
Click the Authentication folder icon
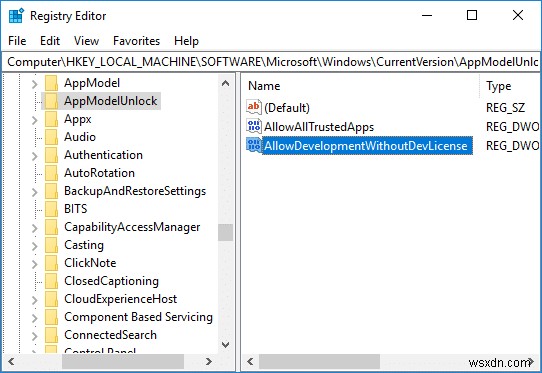click(x=51, y=155)
